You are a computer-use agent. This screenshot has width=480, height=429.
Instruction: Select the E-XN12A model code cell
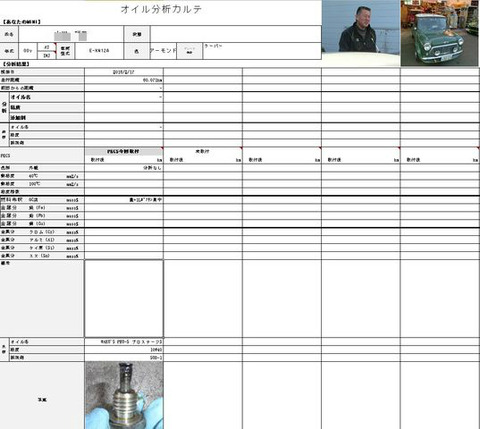point(99,51)
